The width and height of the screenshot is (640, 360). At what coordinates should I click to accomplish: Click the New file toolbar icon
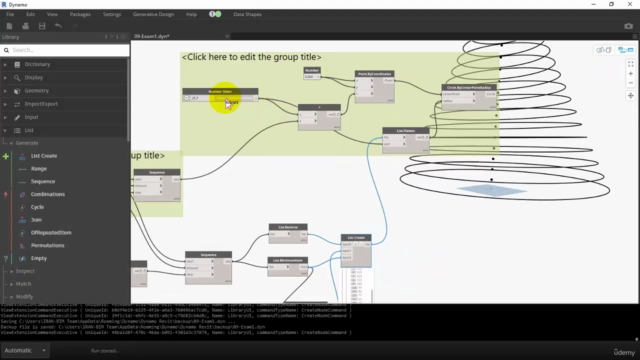tap(9, 26)
